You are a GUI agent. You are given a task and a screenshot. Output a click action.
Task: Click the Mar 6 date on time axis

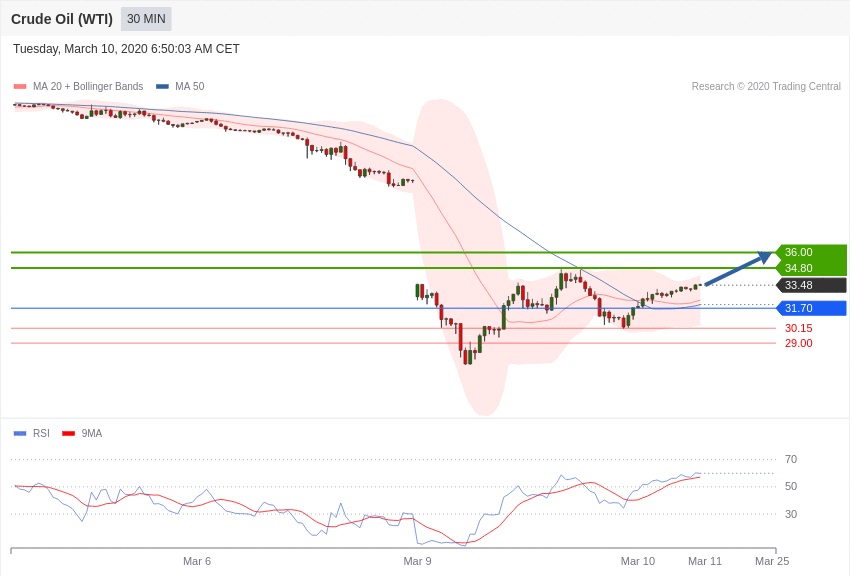point(197,561)
